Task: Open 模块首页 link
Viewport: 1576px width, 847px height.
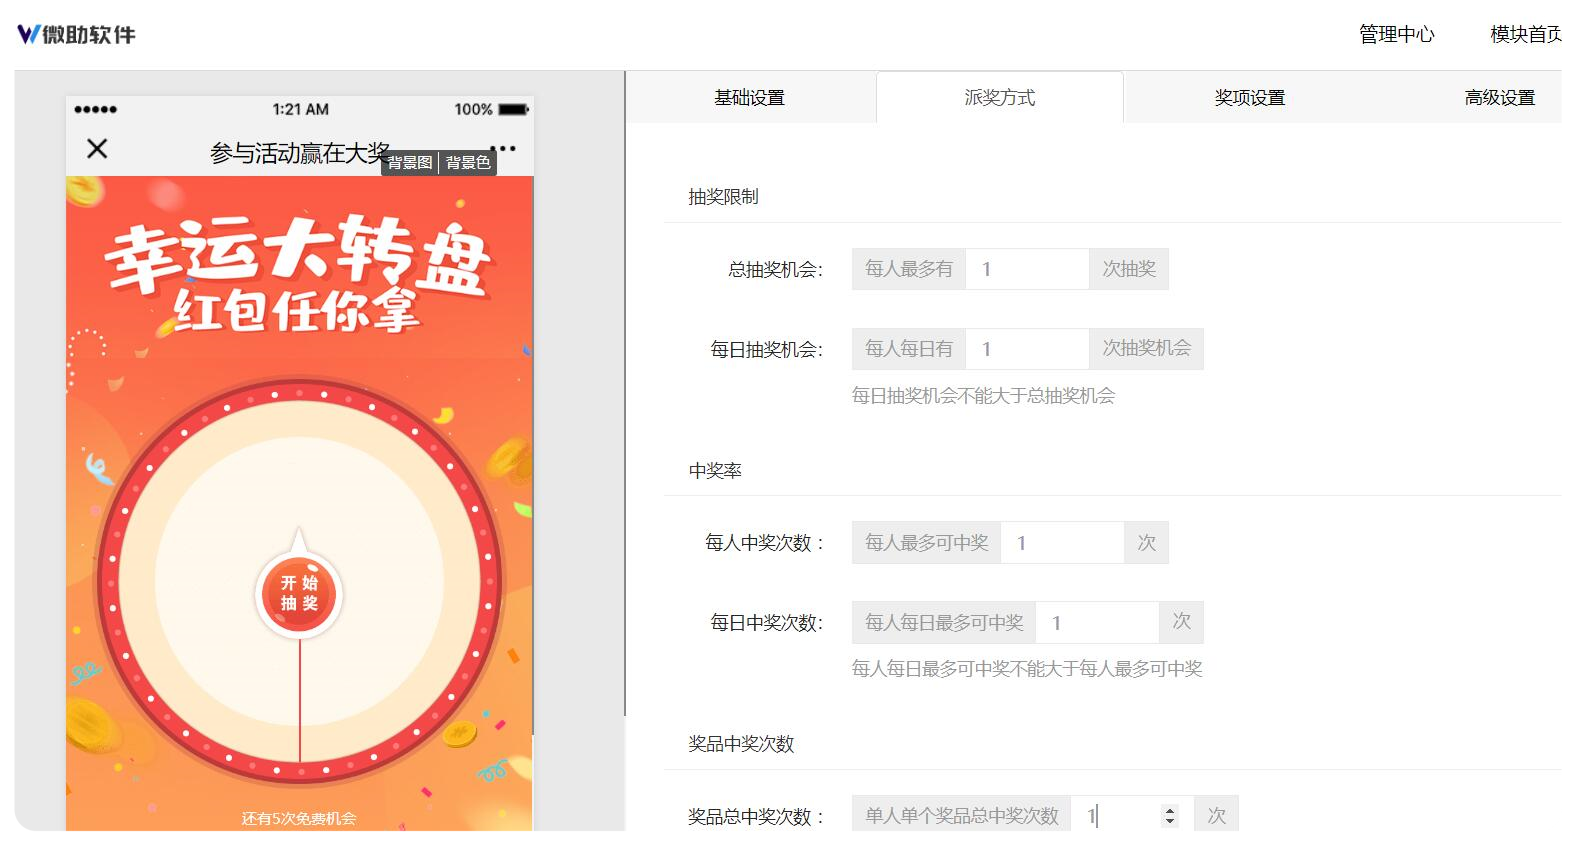Action: coord(1525,35)
